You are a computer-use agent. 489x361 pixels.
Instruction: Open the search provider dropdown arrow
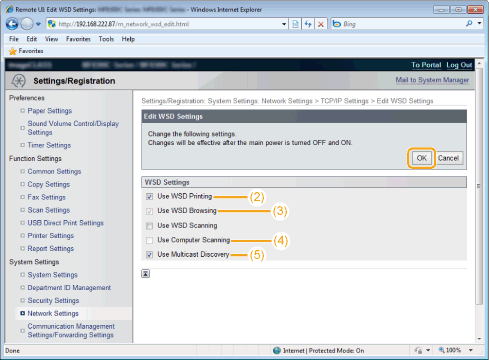[x=479, y=23]
